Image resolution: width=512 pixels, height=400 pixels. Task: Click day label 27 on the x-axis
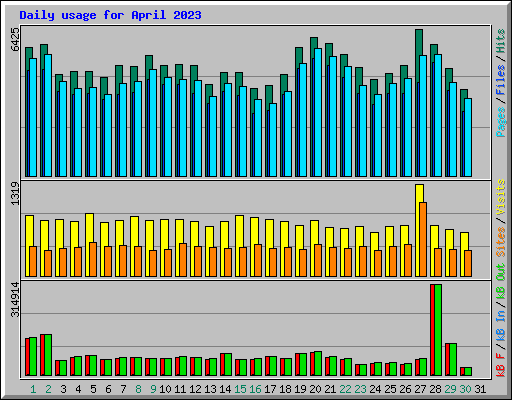coord(420,389)
